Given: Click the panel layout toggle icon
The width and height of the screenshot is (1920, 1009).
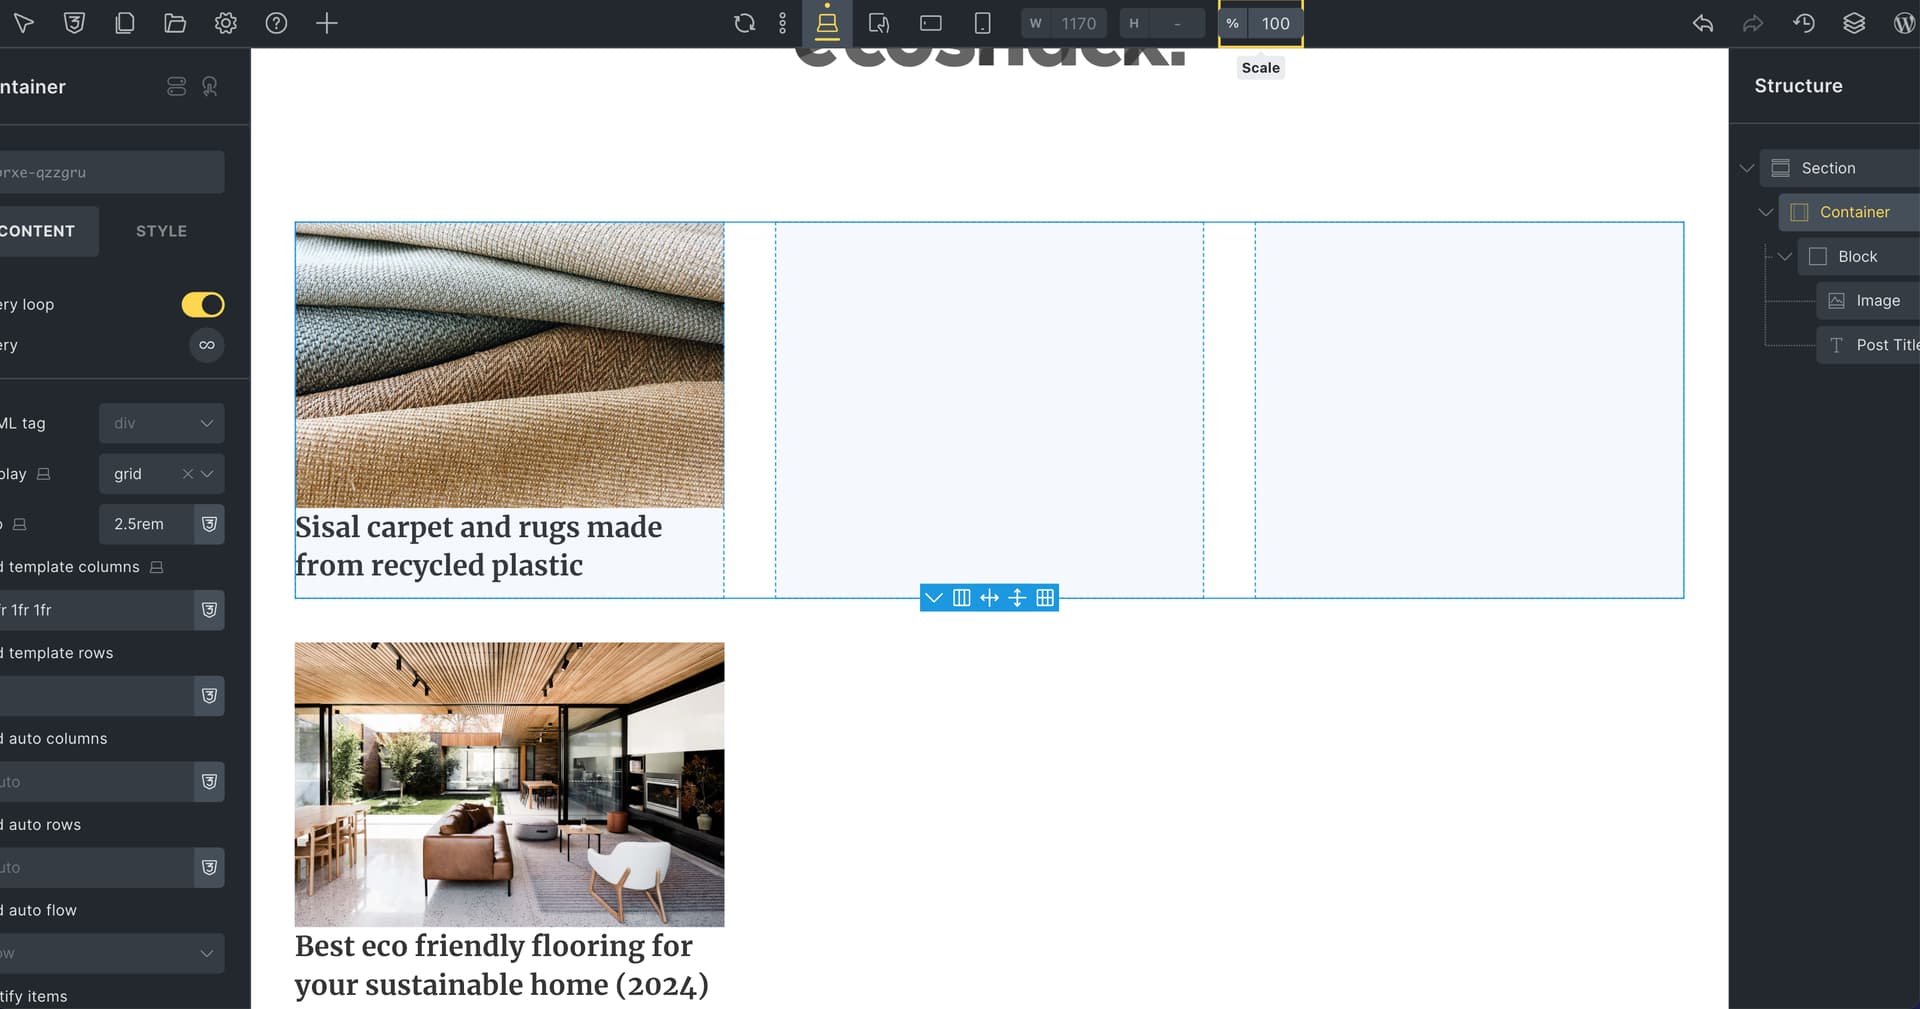Looking at the screenshot, I should [177, 87].
